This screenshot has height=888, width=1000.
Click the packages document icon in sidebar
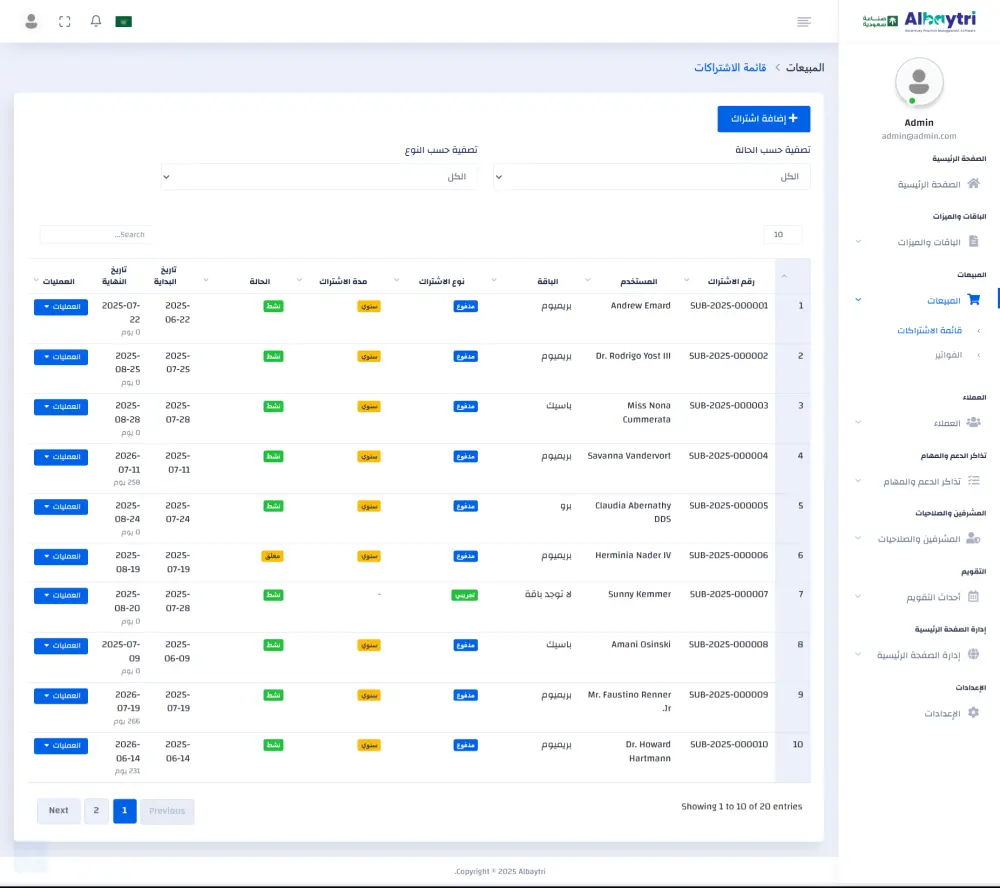click(x=973, y=241)
